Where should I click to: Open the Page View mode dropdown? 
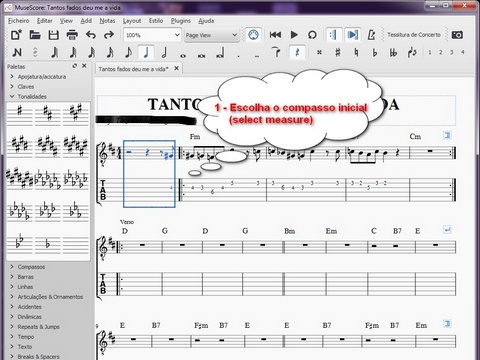coord(211,35)
